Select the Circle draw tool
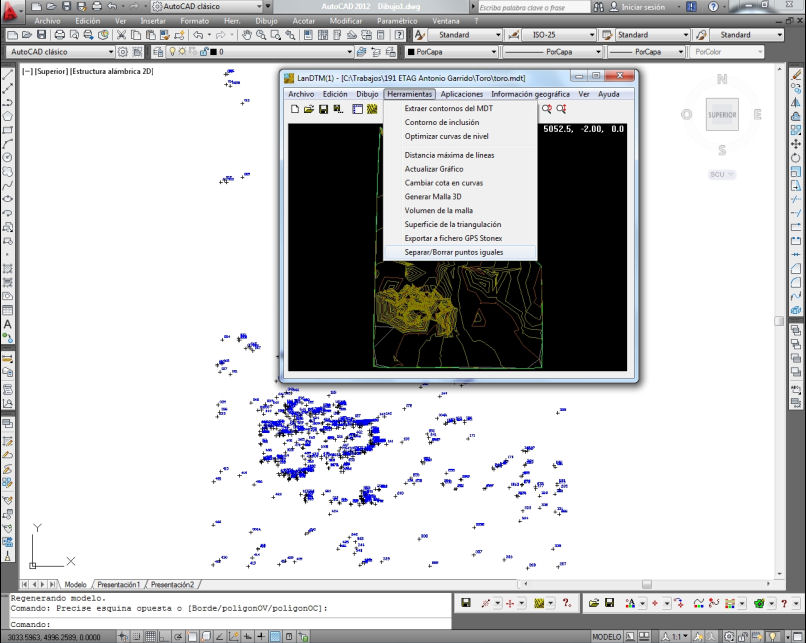This screenshot has height=643, width=806. tap(8, 158)
